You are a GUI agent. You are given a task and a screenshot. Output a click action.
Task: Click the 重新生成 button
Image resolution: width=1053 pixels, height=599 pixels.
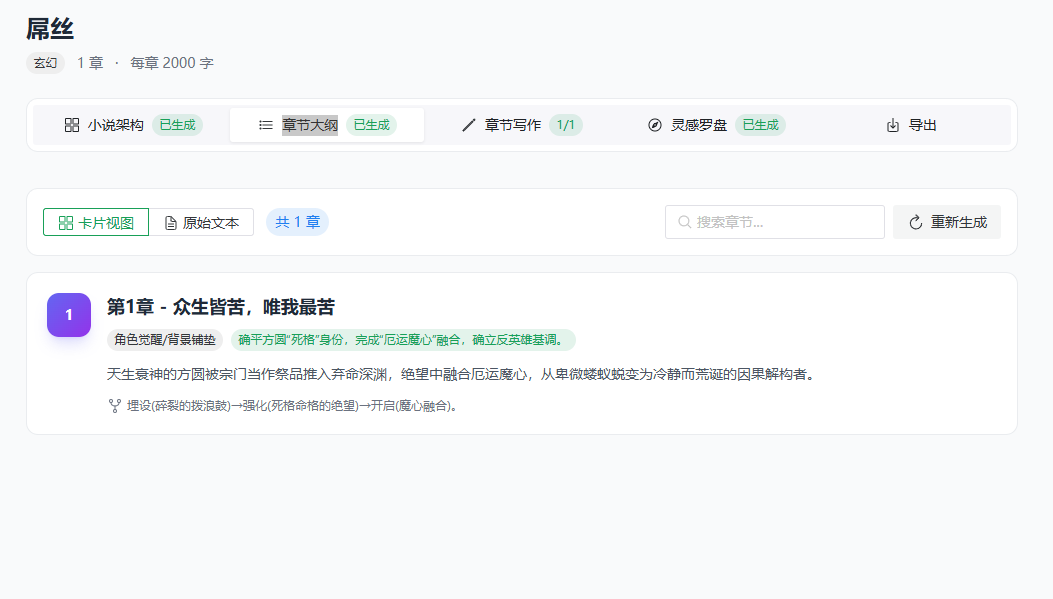click(x=946, y=221)
